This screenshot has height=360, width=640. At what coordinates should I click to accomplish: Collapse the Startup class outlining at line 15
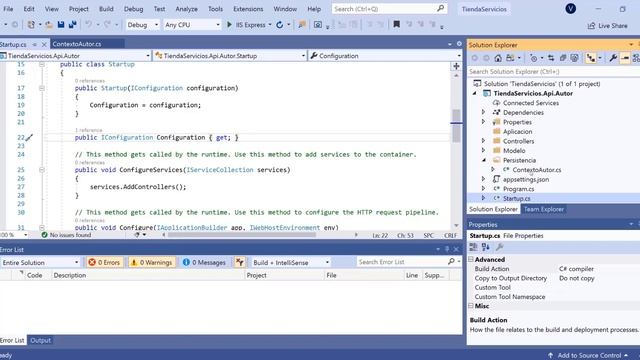coord(42,64)
